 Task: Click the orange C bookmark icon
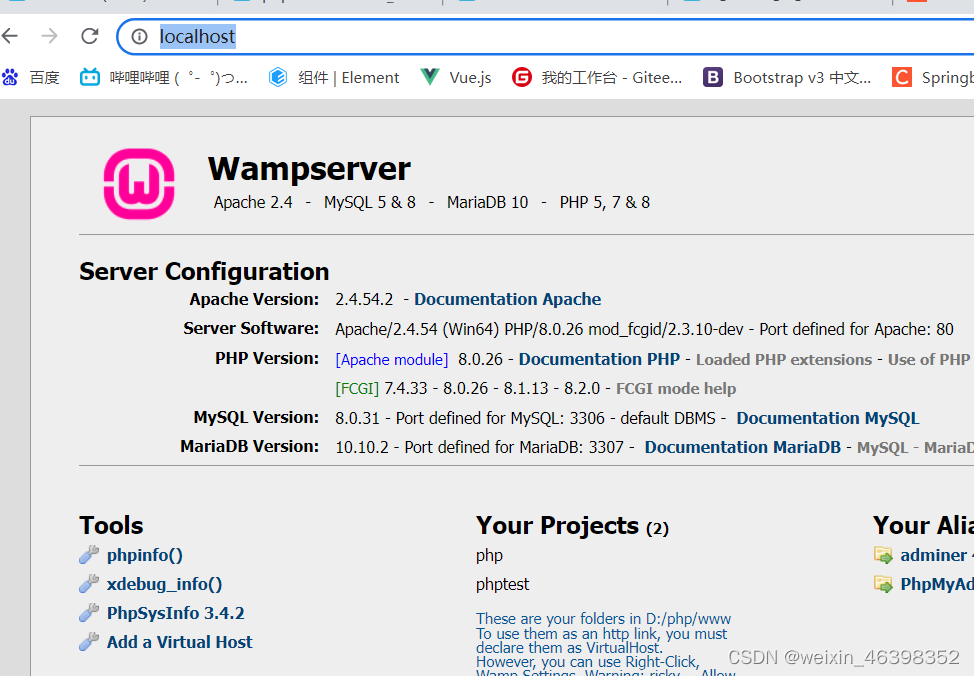pyautogui.click(x=902, y=77)
